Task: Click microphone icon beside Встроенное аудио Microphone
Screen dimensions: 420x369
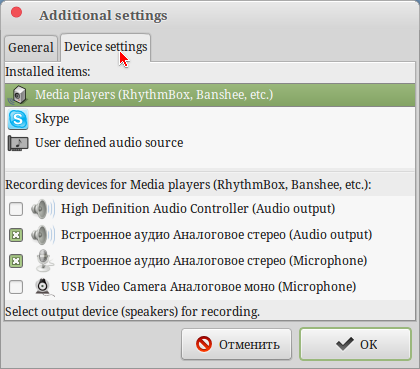Action: (44, 261)
